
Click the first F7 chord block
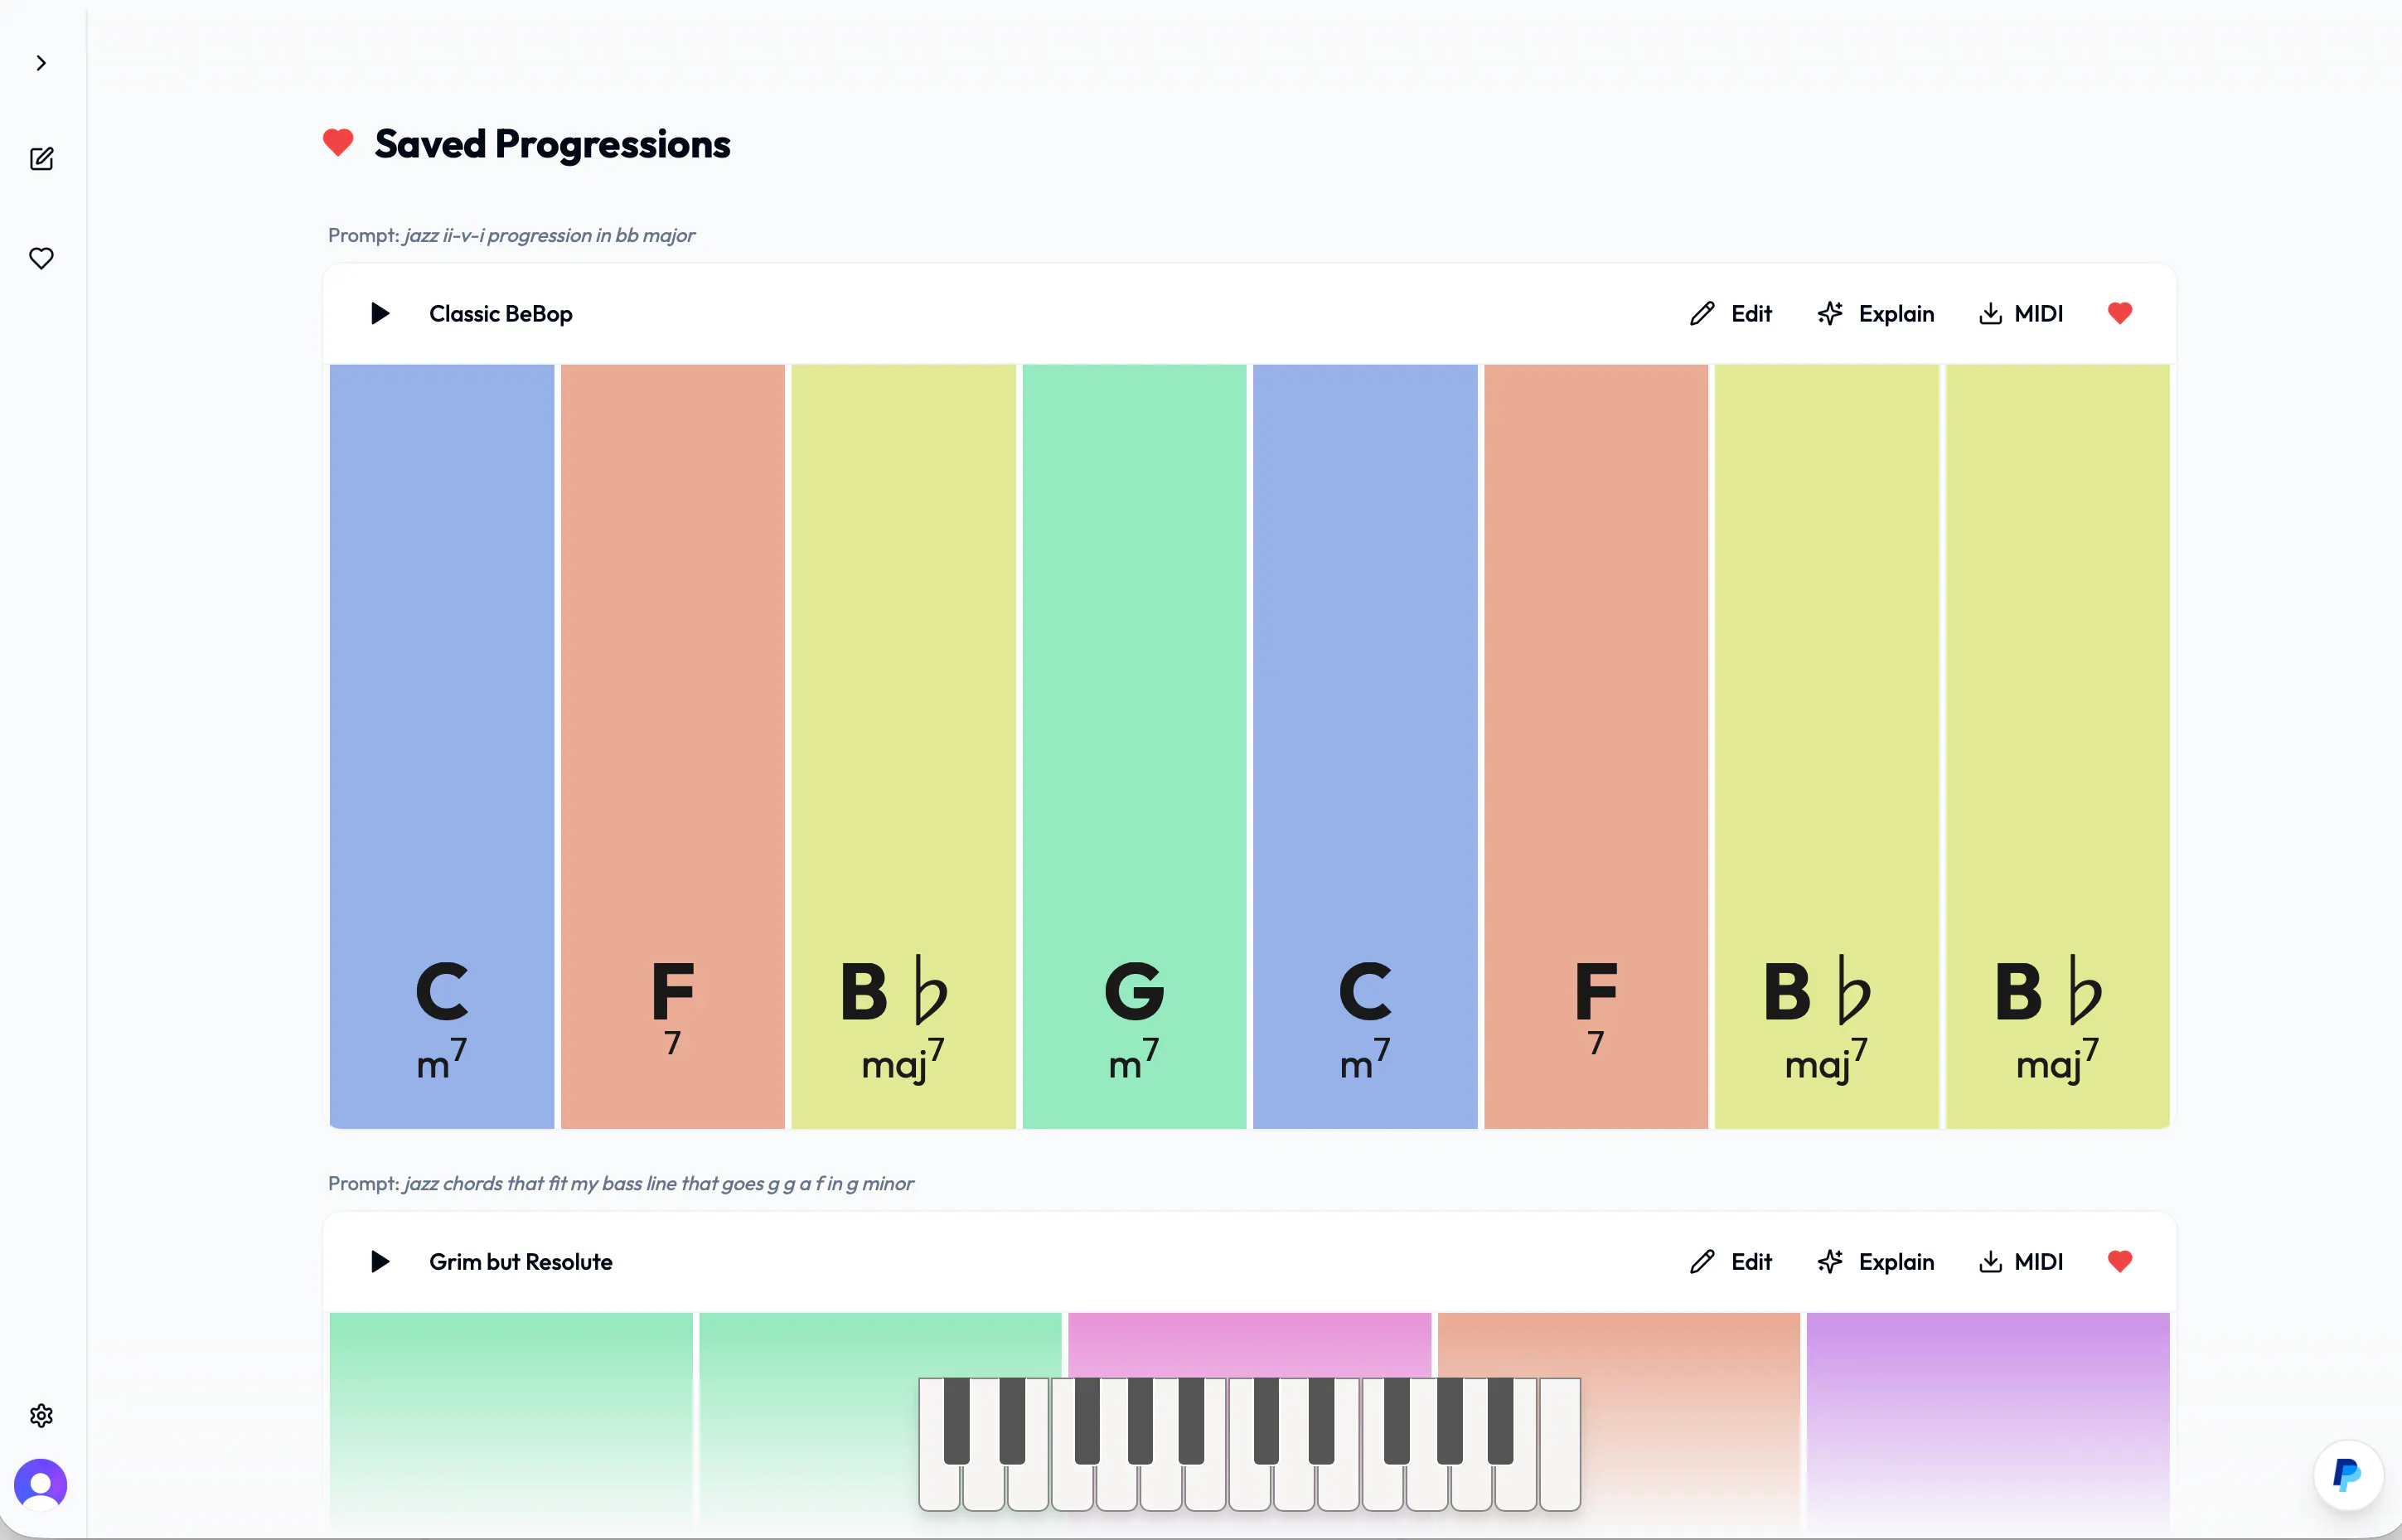673,746
